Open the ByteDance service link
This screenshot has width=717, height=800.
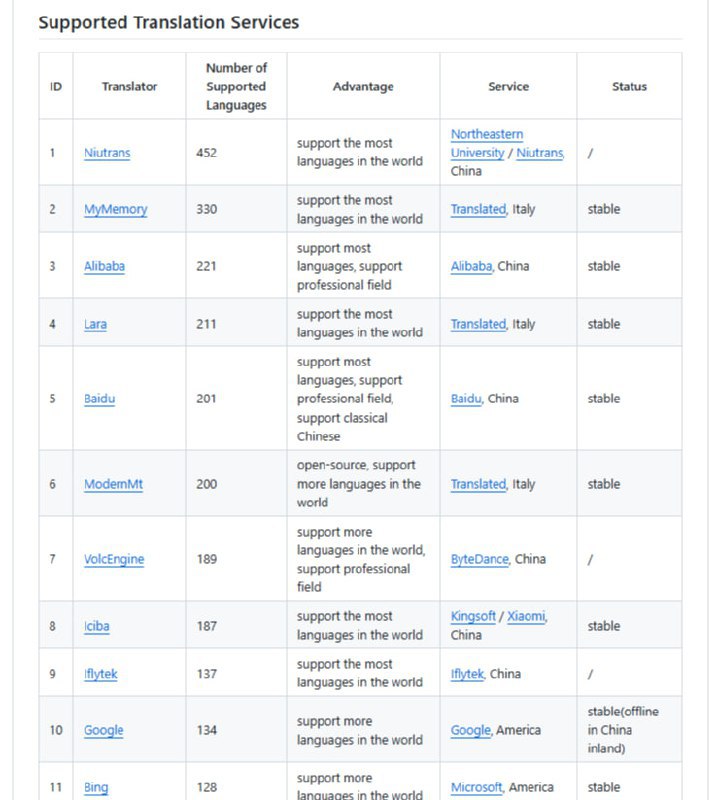click(x=479, y=559)
